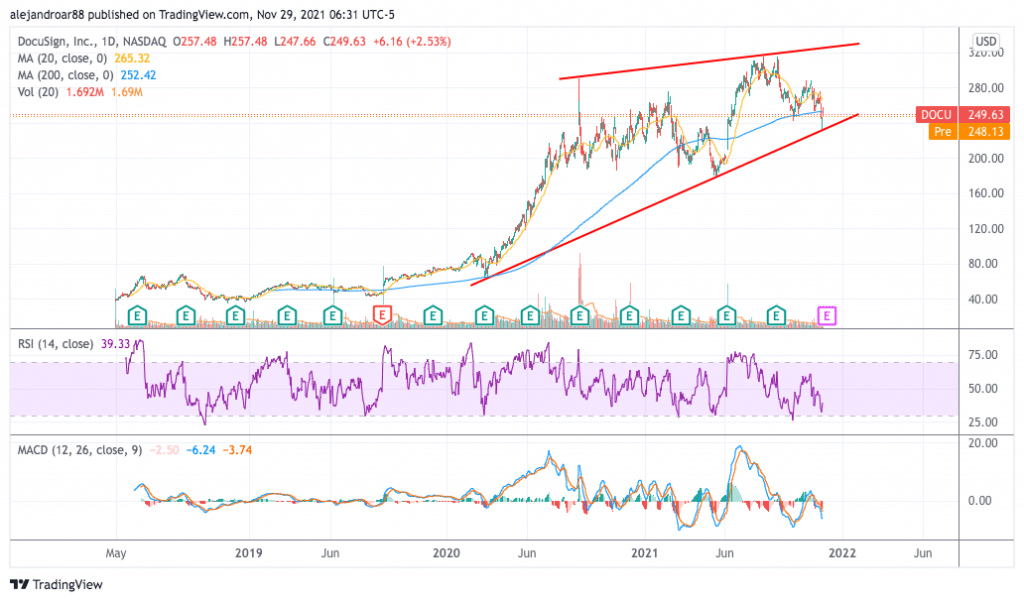Click the MACD 20.00 axis label
Viewport: 1024px width, 602px height.
(x=983, y=443)
